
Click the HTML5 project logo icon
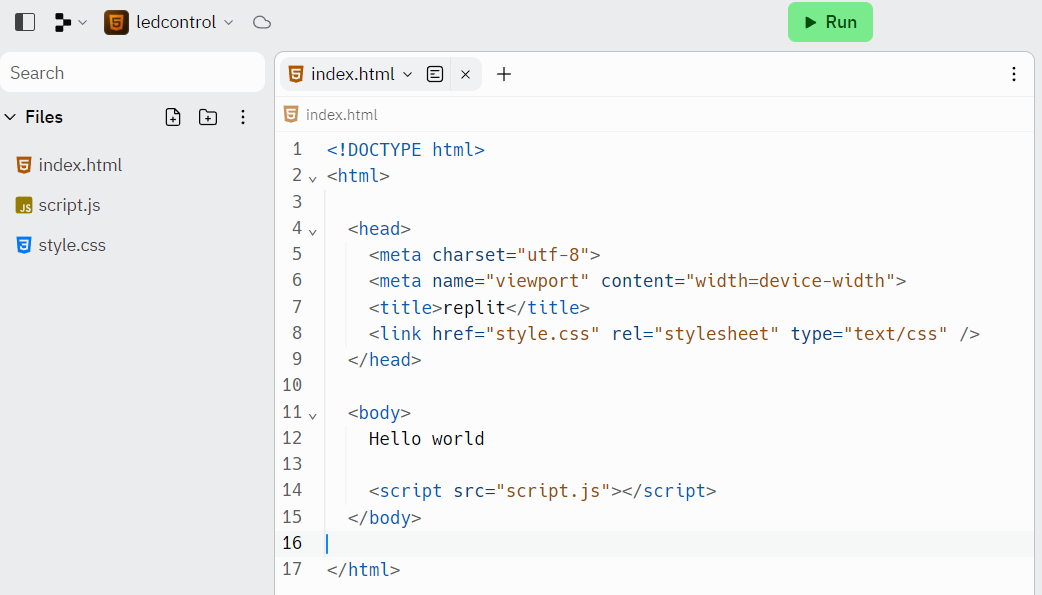coord(116,22)
